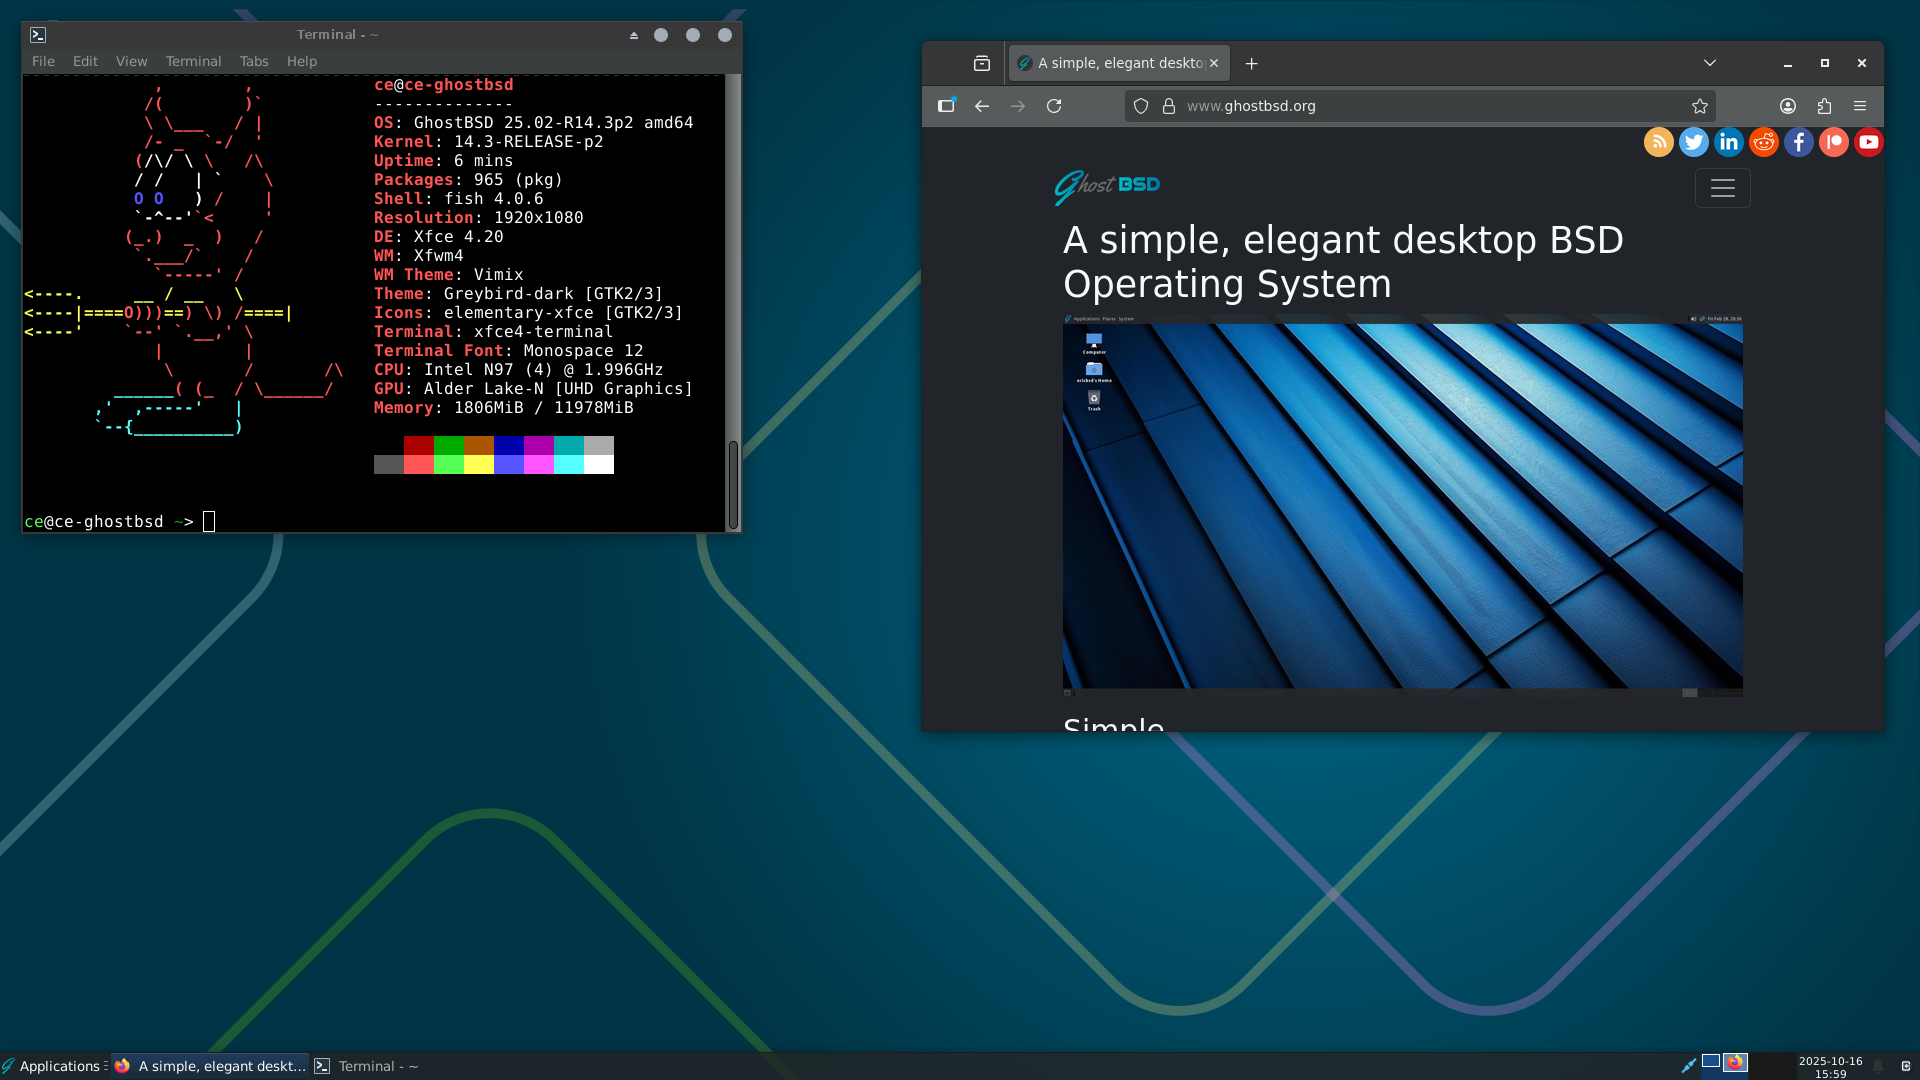The image size is (1920, 1080).
Task: Expand the list all tabs chevron
Action: (1710, 63)
